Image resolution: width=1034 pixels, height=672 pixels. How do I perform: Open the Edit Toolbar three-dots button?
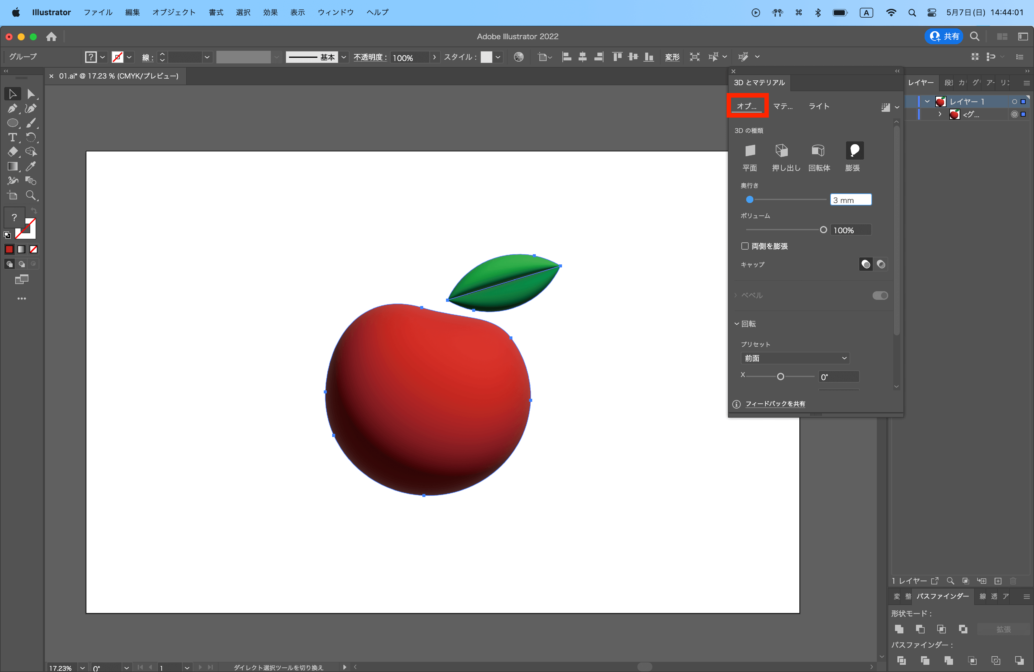[x=22, y=299]
